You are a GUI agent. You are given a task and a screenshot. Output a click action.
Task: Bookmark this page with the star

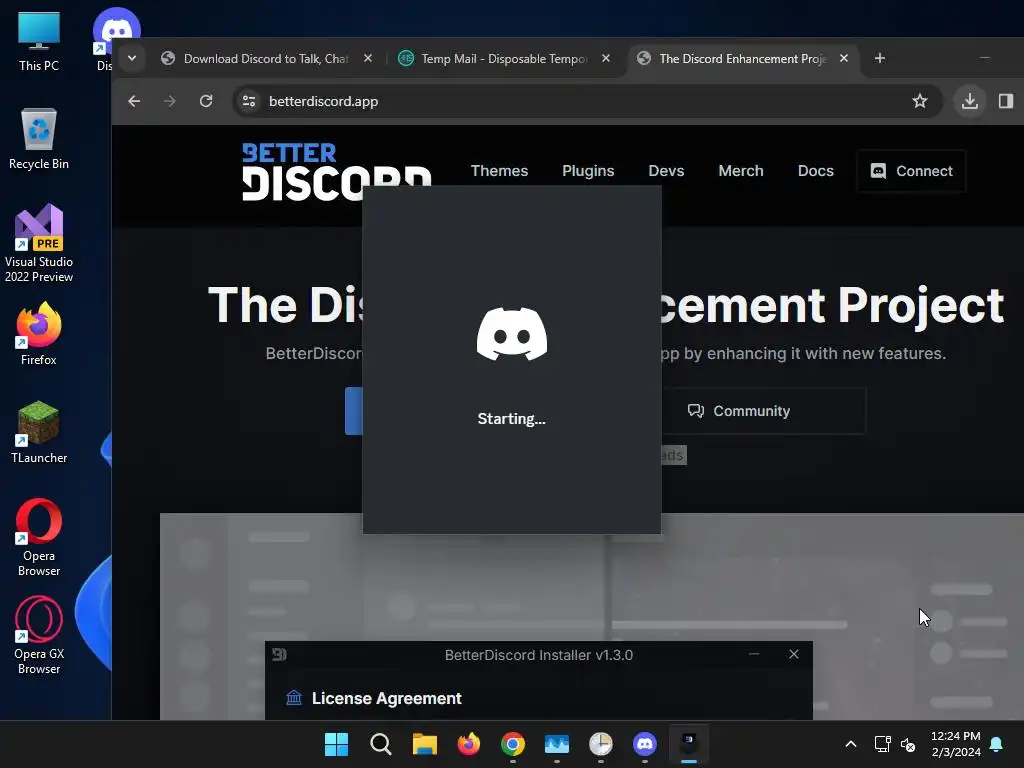tap(920, 101)
